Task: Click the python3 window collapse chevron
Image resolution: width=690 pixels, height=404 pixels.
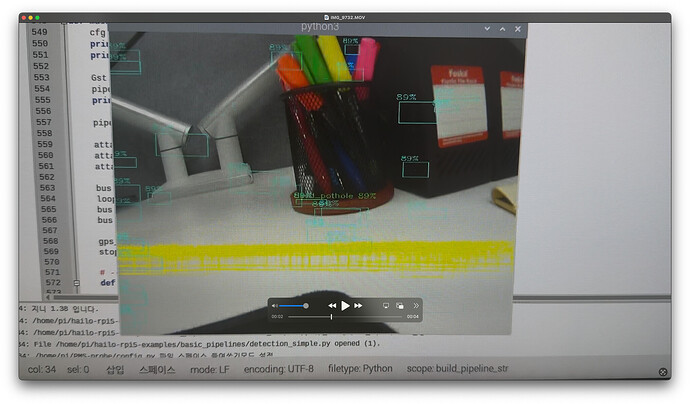Action: [487, 31]
